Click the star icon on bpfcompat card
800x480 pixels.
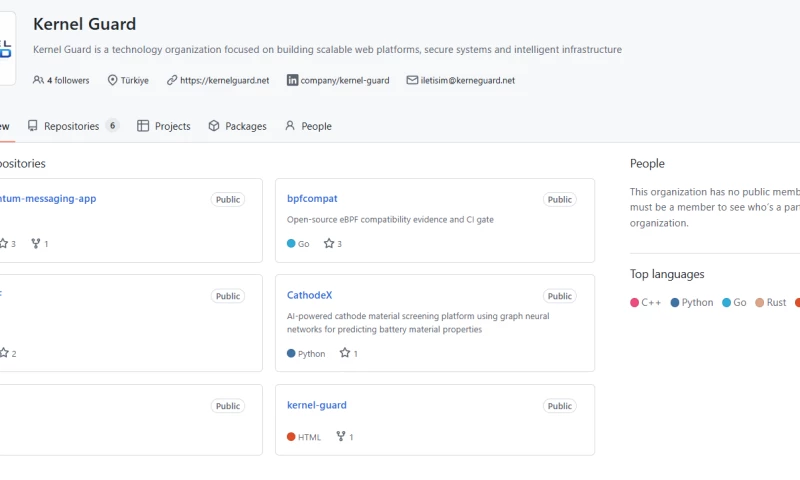coord(329,243)
